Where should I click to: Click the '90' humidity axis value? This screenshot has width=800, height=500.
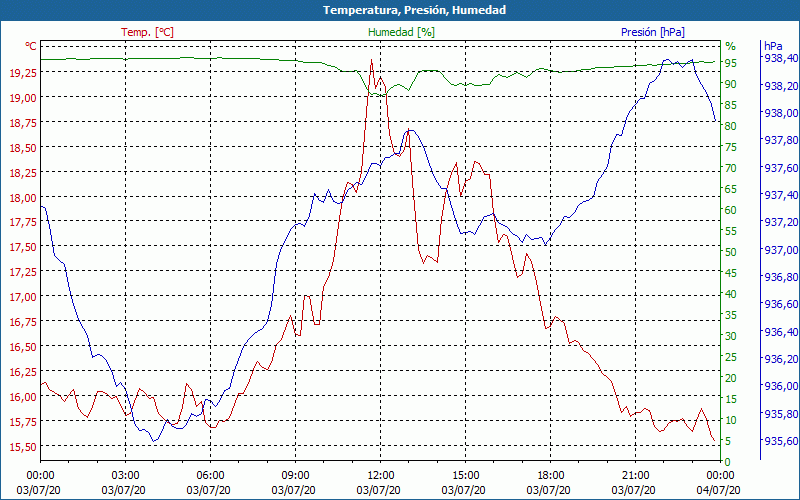[x=731, y=84]
